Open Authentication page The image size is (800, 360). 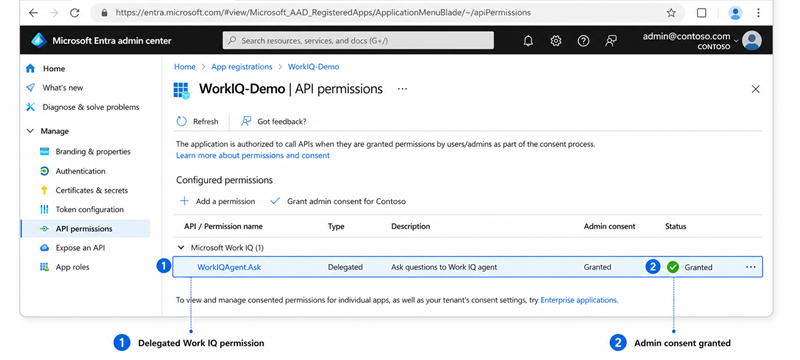point(80,171)
